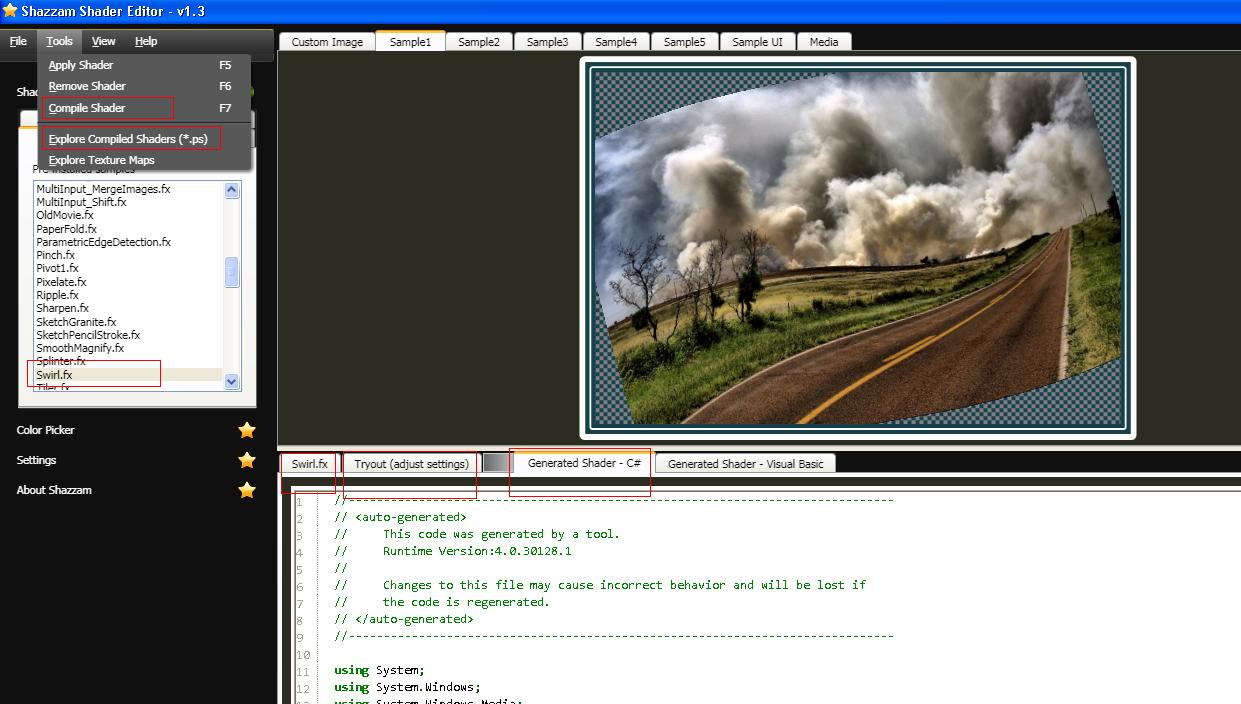Click the star icon beside Settings

[246, 460]
